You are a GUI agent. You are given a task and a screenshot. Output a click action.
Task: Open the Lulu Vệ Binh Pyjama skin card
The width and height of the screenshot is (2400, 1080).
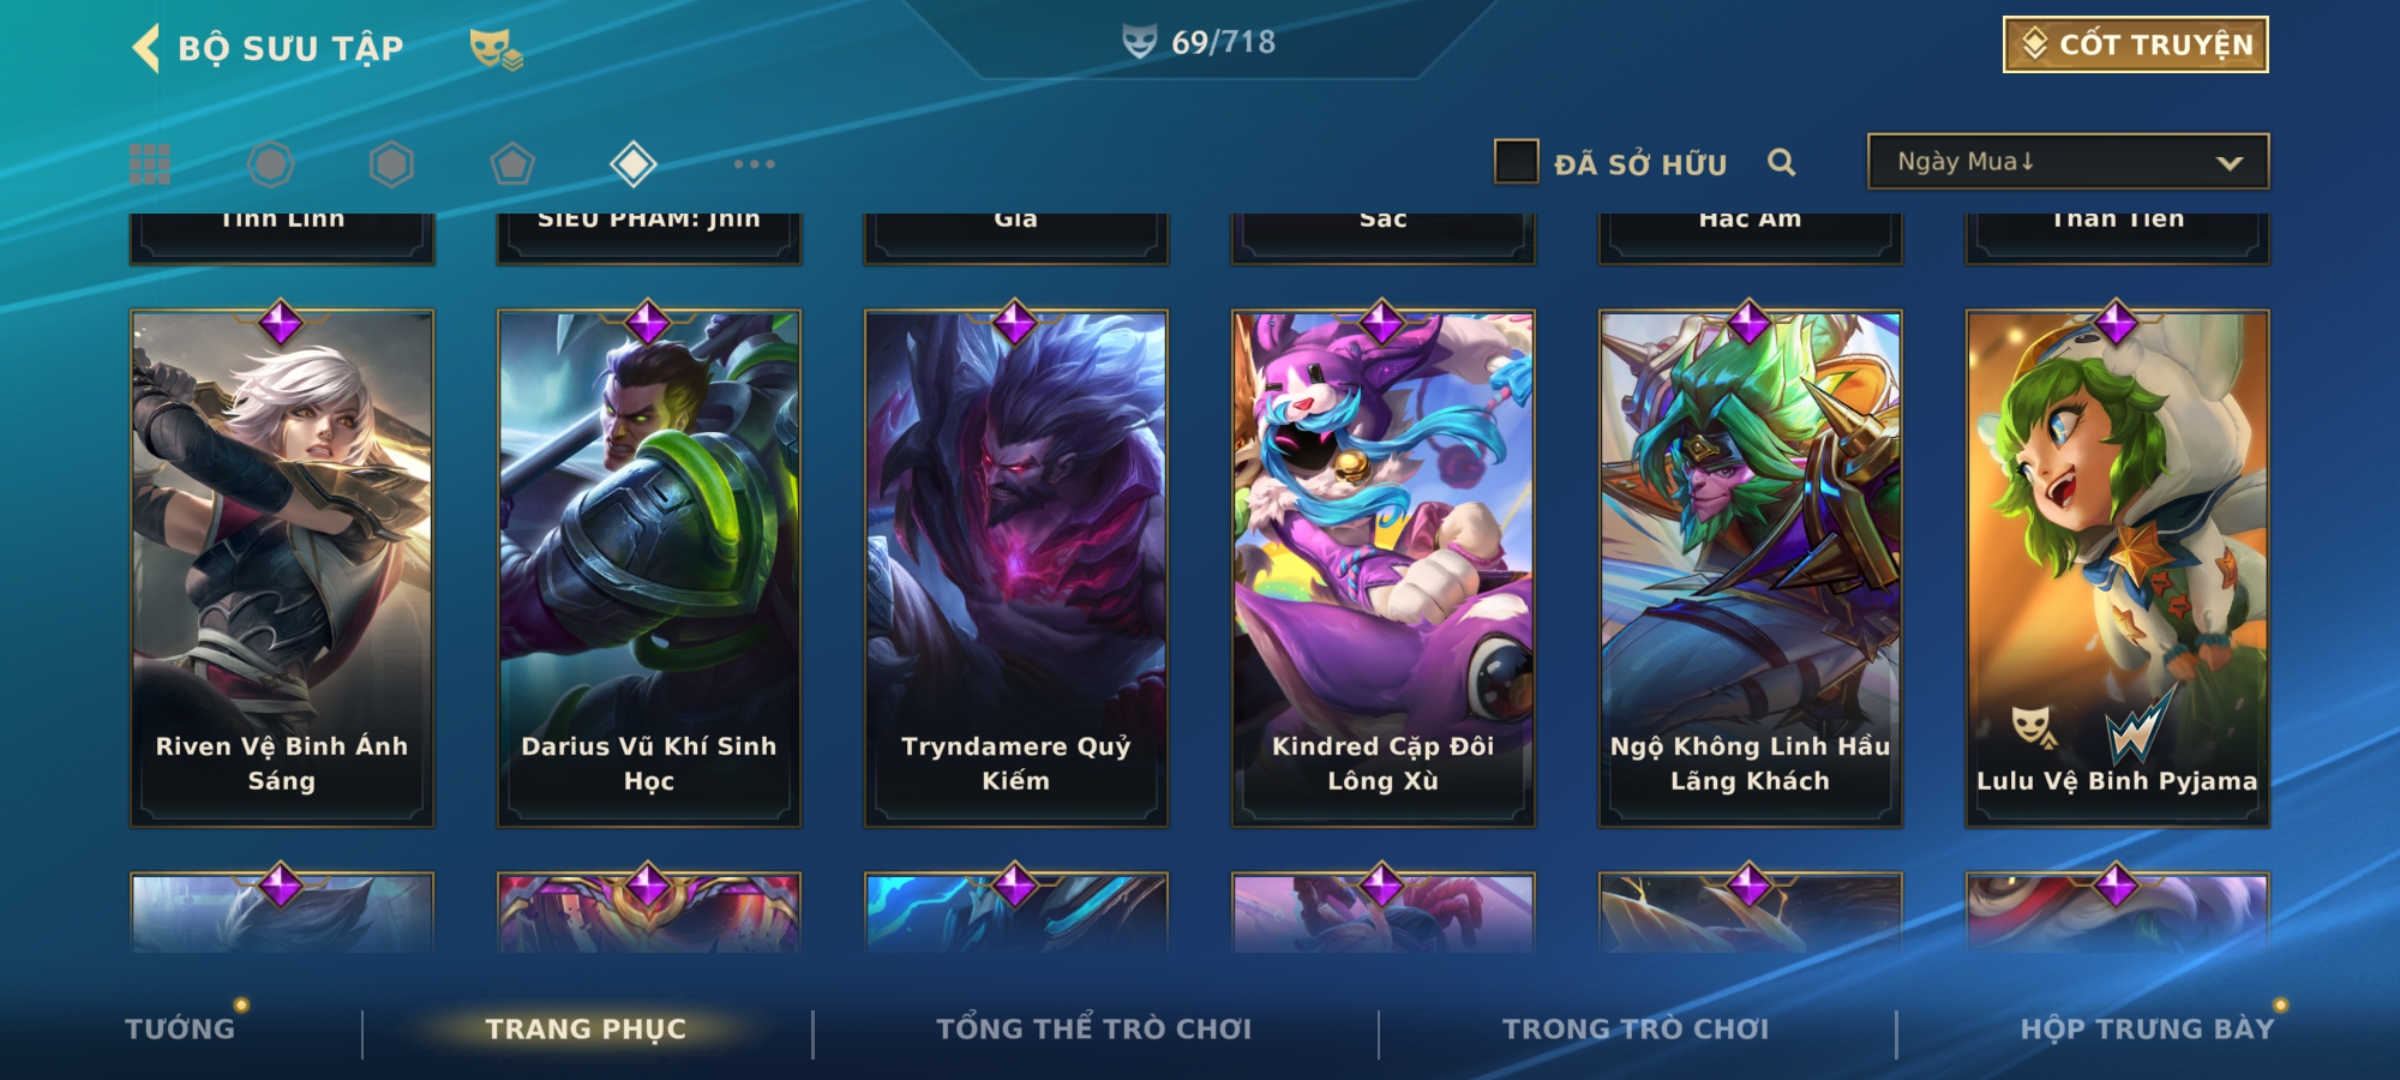tap(2117, 568)
